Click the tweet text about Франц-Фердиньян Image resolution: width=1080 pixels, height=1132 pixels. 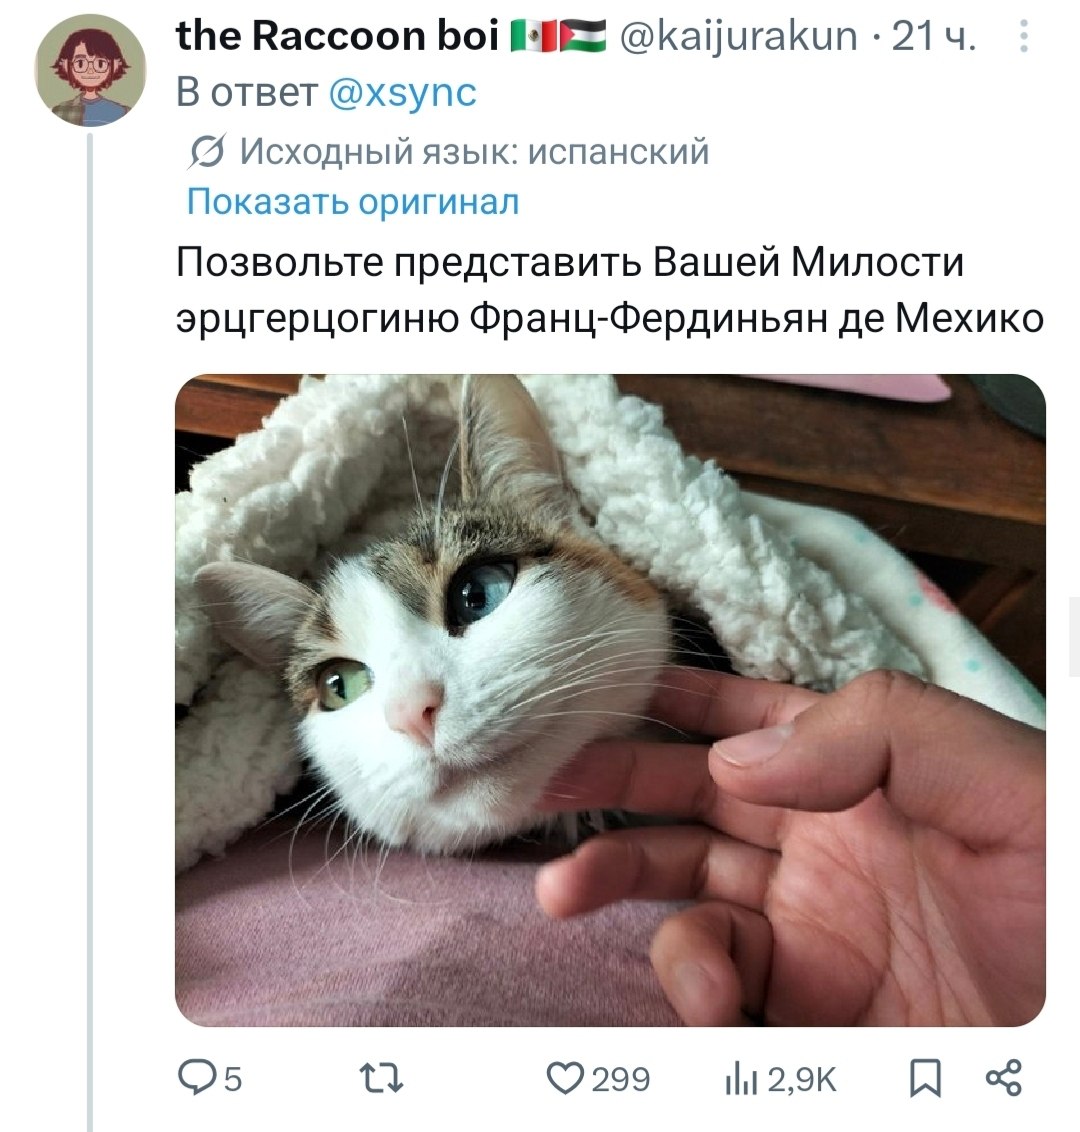[610, 290]
